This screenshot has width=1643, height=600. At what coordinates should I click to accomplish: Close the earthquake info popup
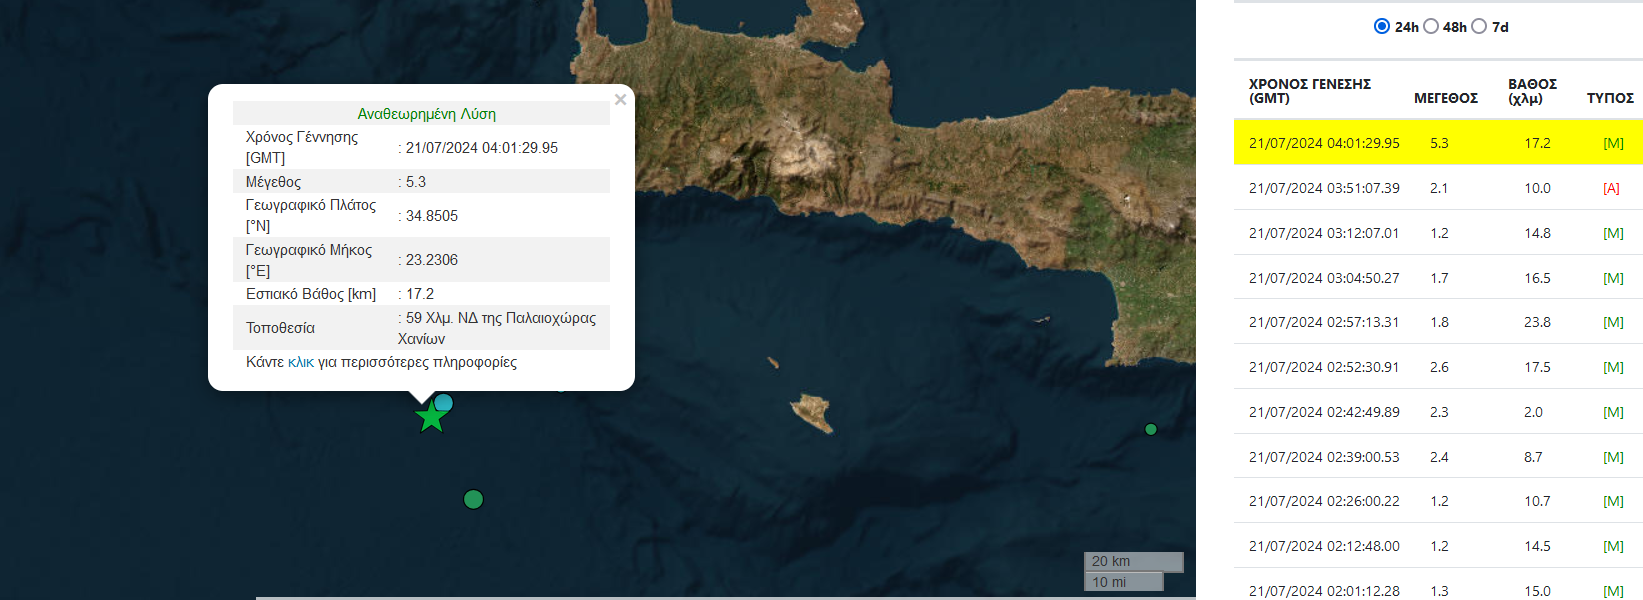pos(620,100)
